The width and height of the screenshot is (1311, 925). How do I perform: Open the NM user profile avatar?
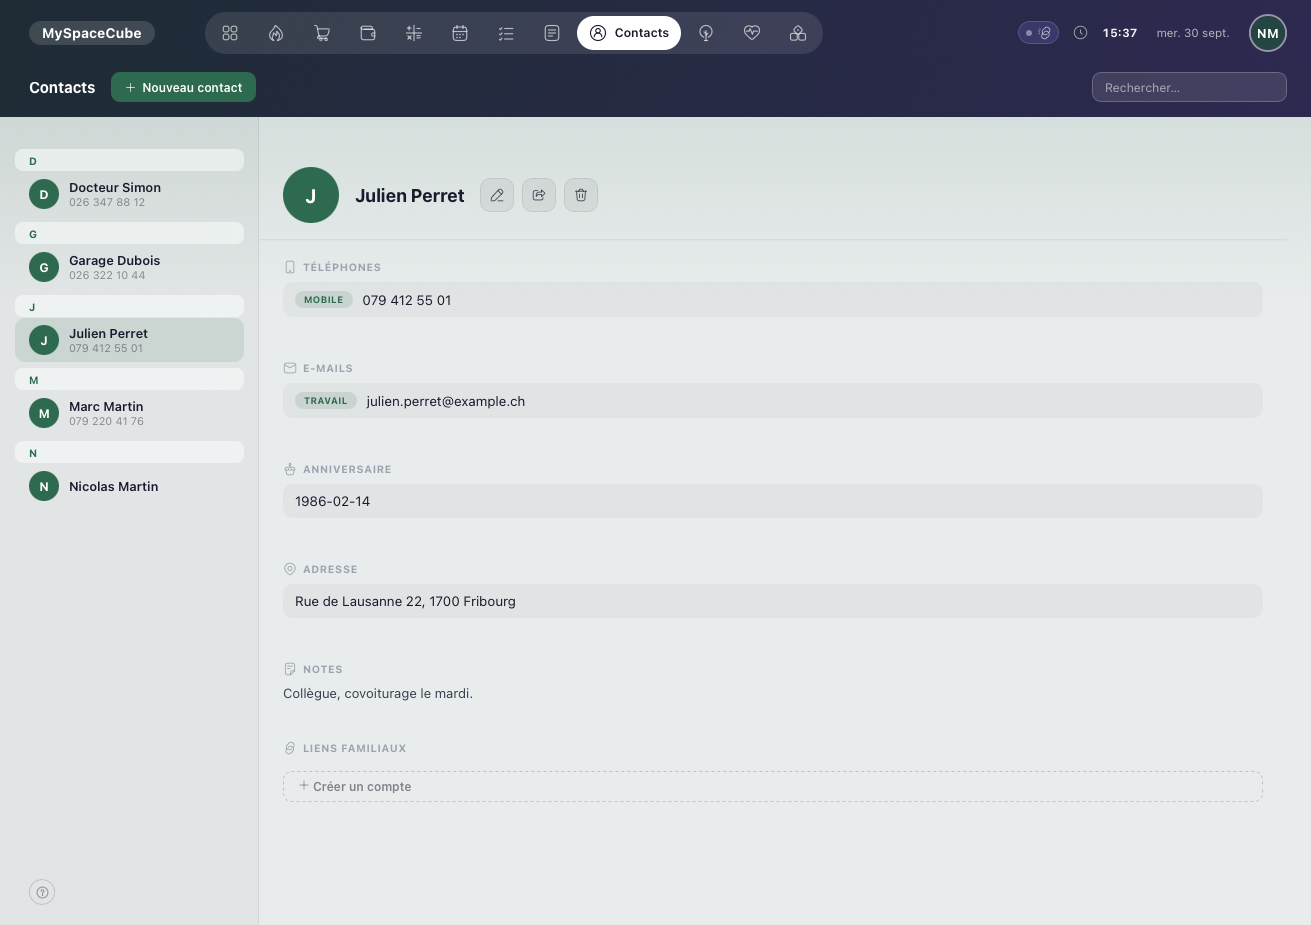pos(1268,33)
